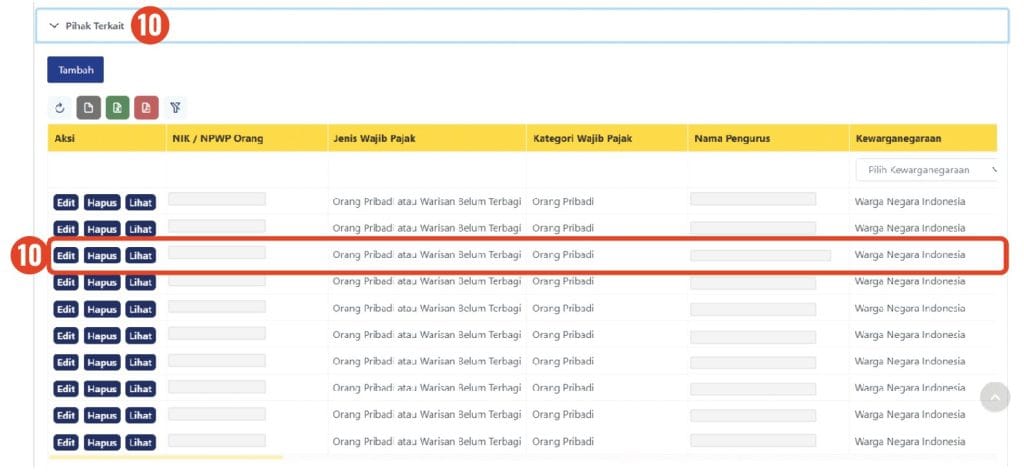Click Edit in the last table row
Screen dimensions: 1024x474
point(66,443)
